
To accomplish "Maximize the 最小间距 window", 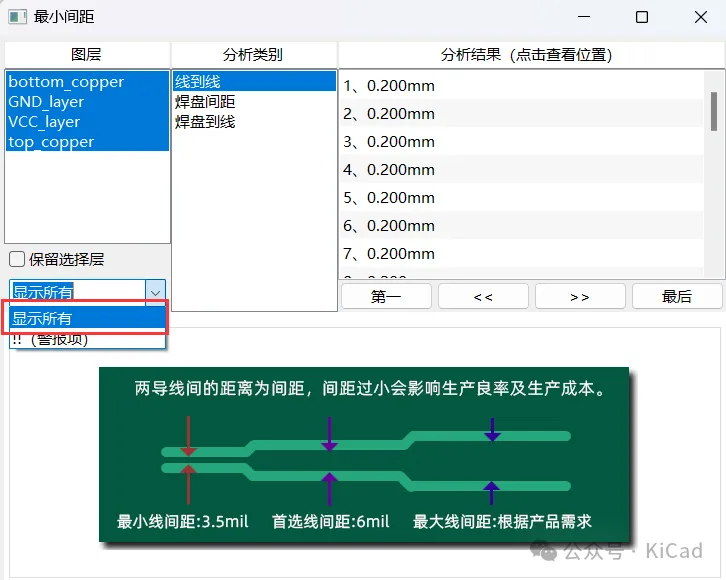I will [642, 17].
